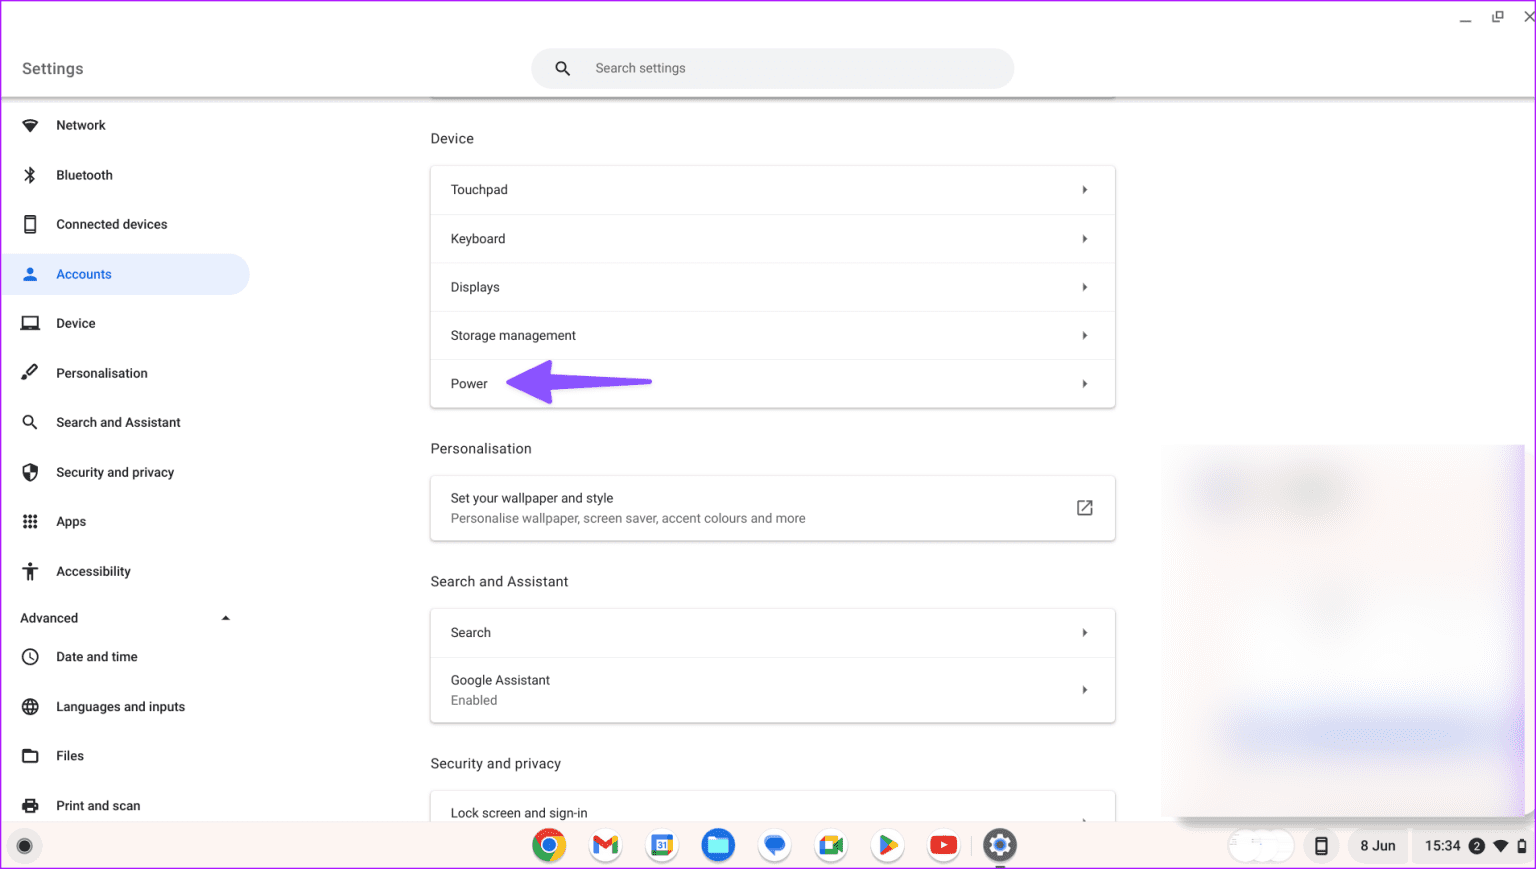
Task: Open Gmail from the shelf
Action: (605, 845)
